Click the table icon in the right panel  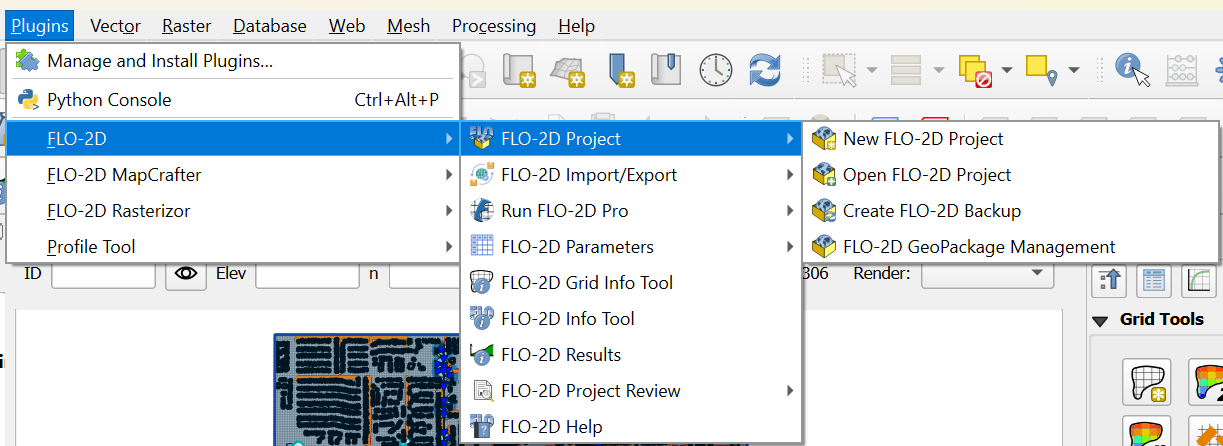[x=1155, y=282]
